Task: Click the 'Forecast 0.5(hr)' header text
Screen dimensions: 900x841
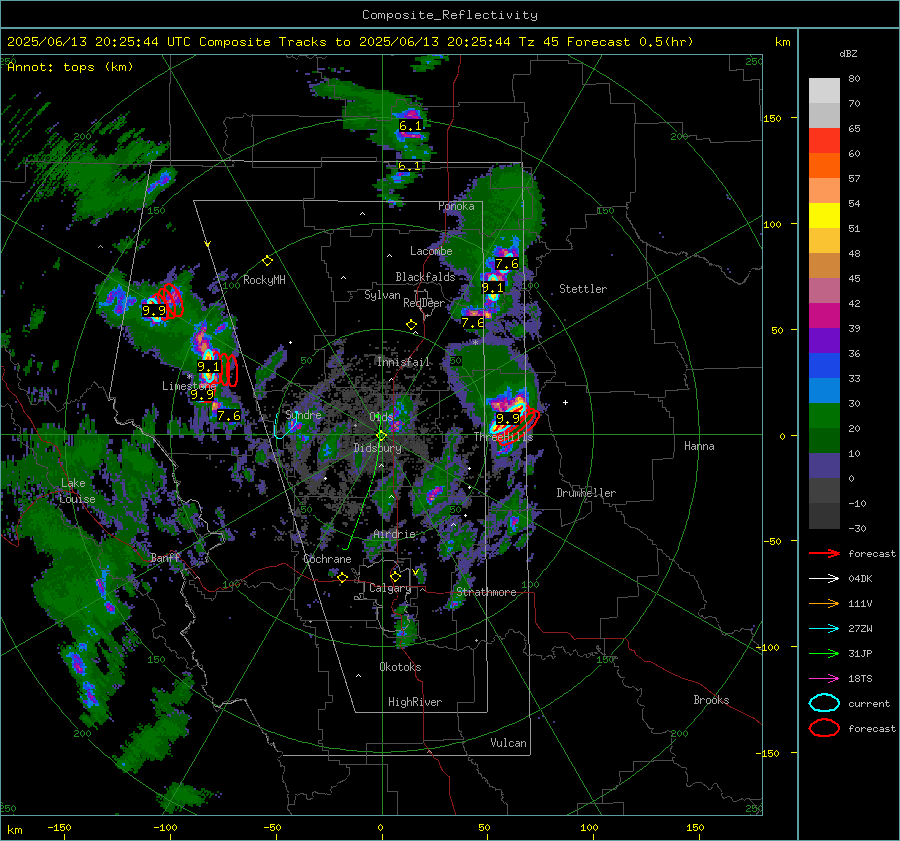Action: coord(630,42)
